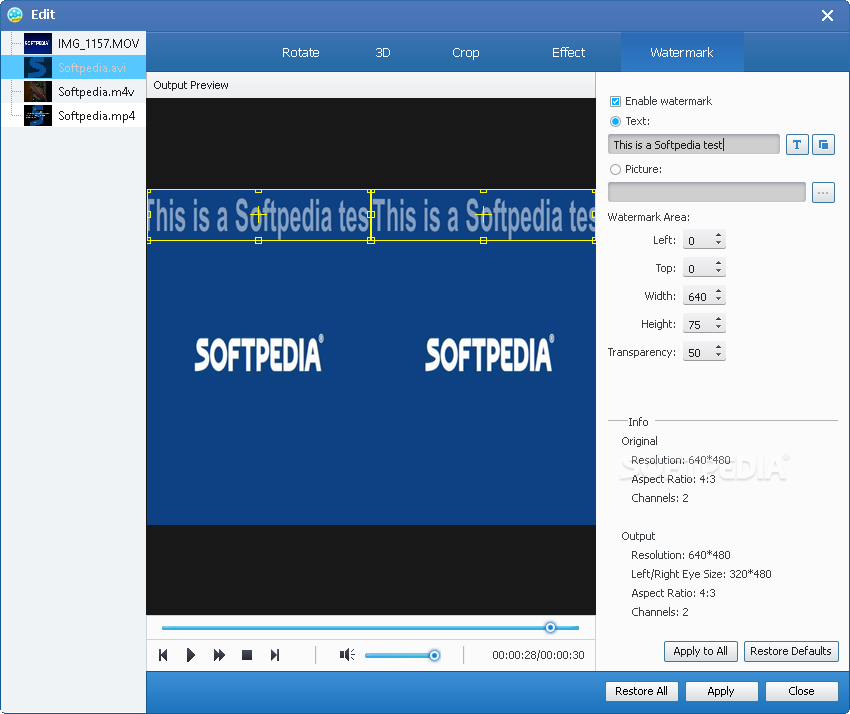Increase the Left value stepper
This screenshot has height=714, width=850.
tap(718, 235)
